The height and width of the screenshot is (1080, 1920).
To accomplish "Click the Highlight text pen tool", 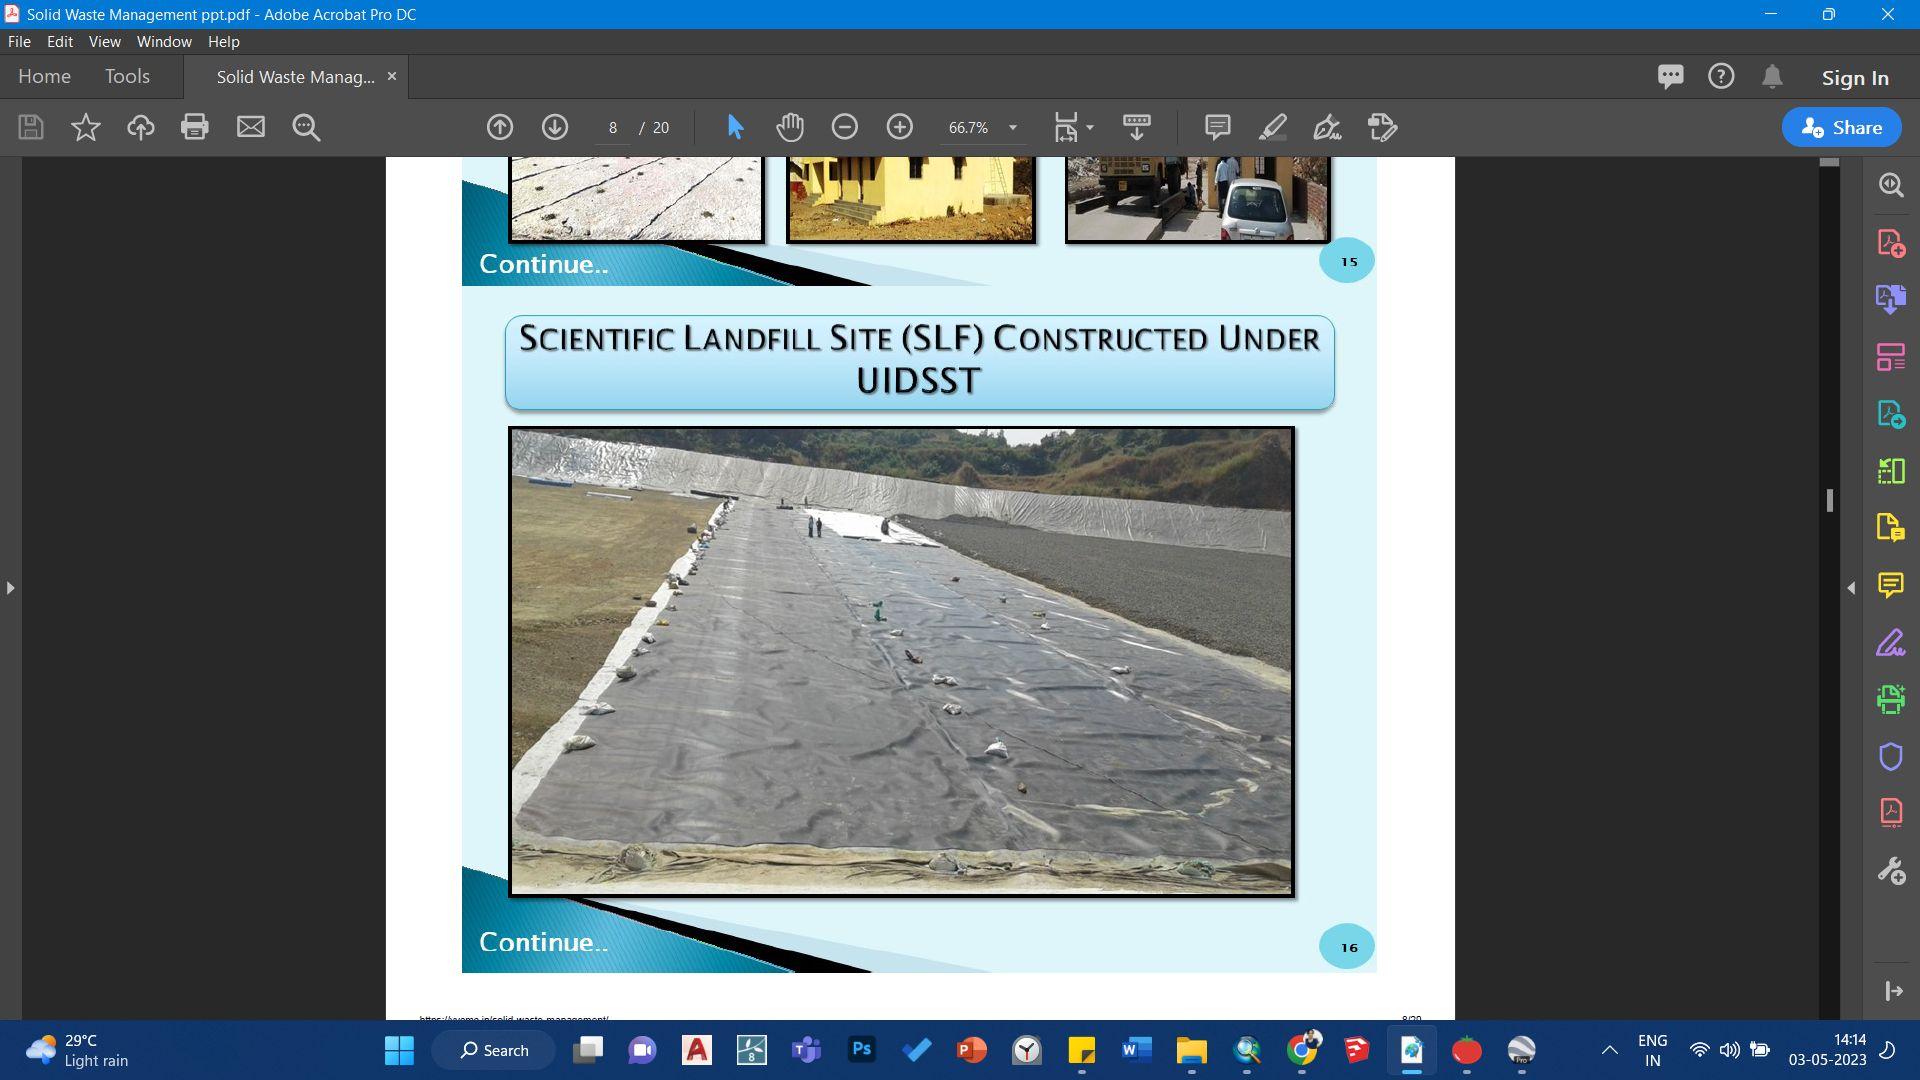I will point(1272,127).
